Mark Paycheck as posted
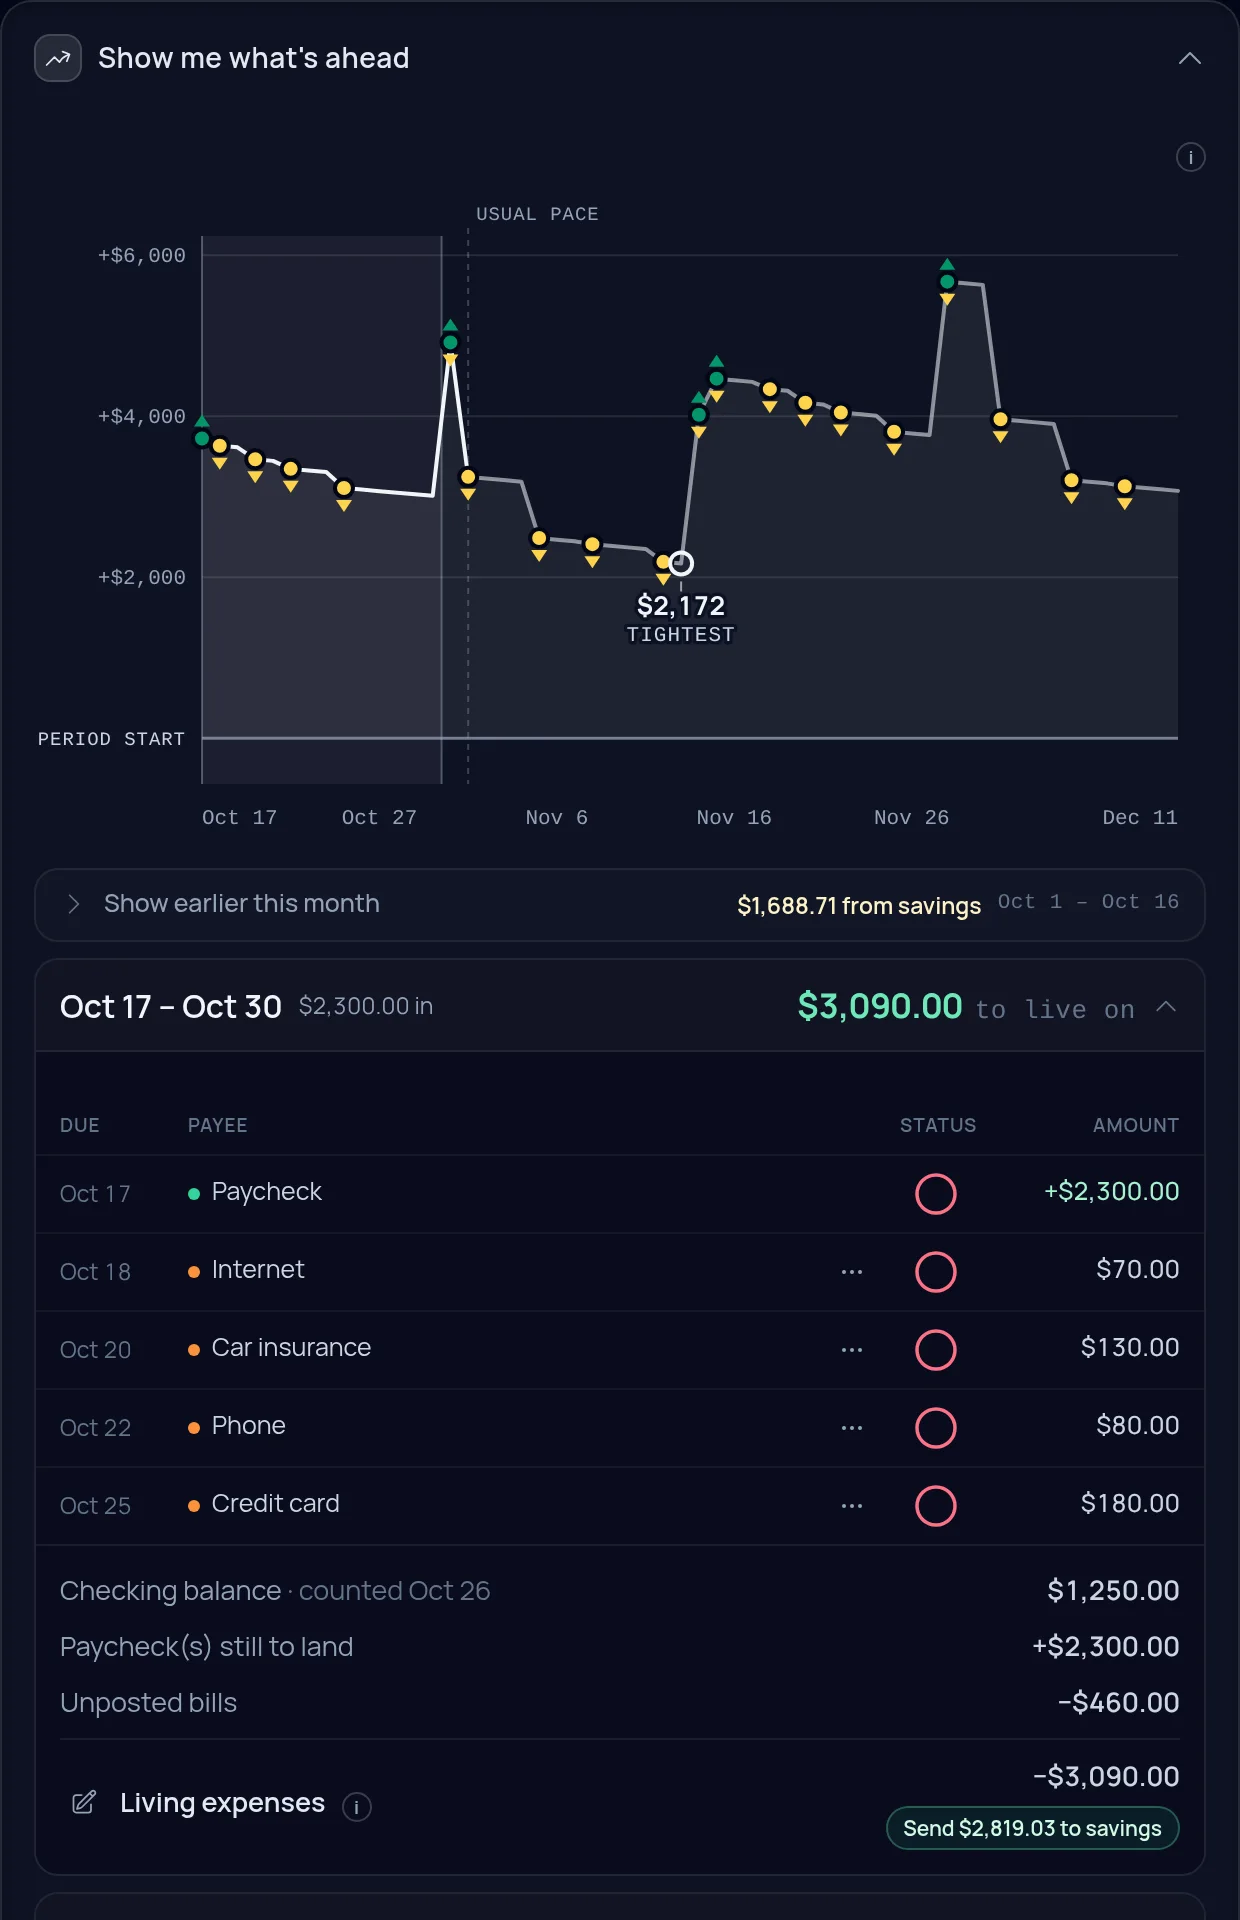Screen dimensions: 1240x1920 coord(935,1193)
